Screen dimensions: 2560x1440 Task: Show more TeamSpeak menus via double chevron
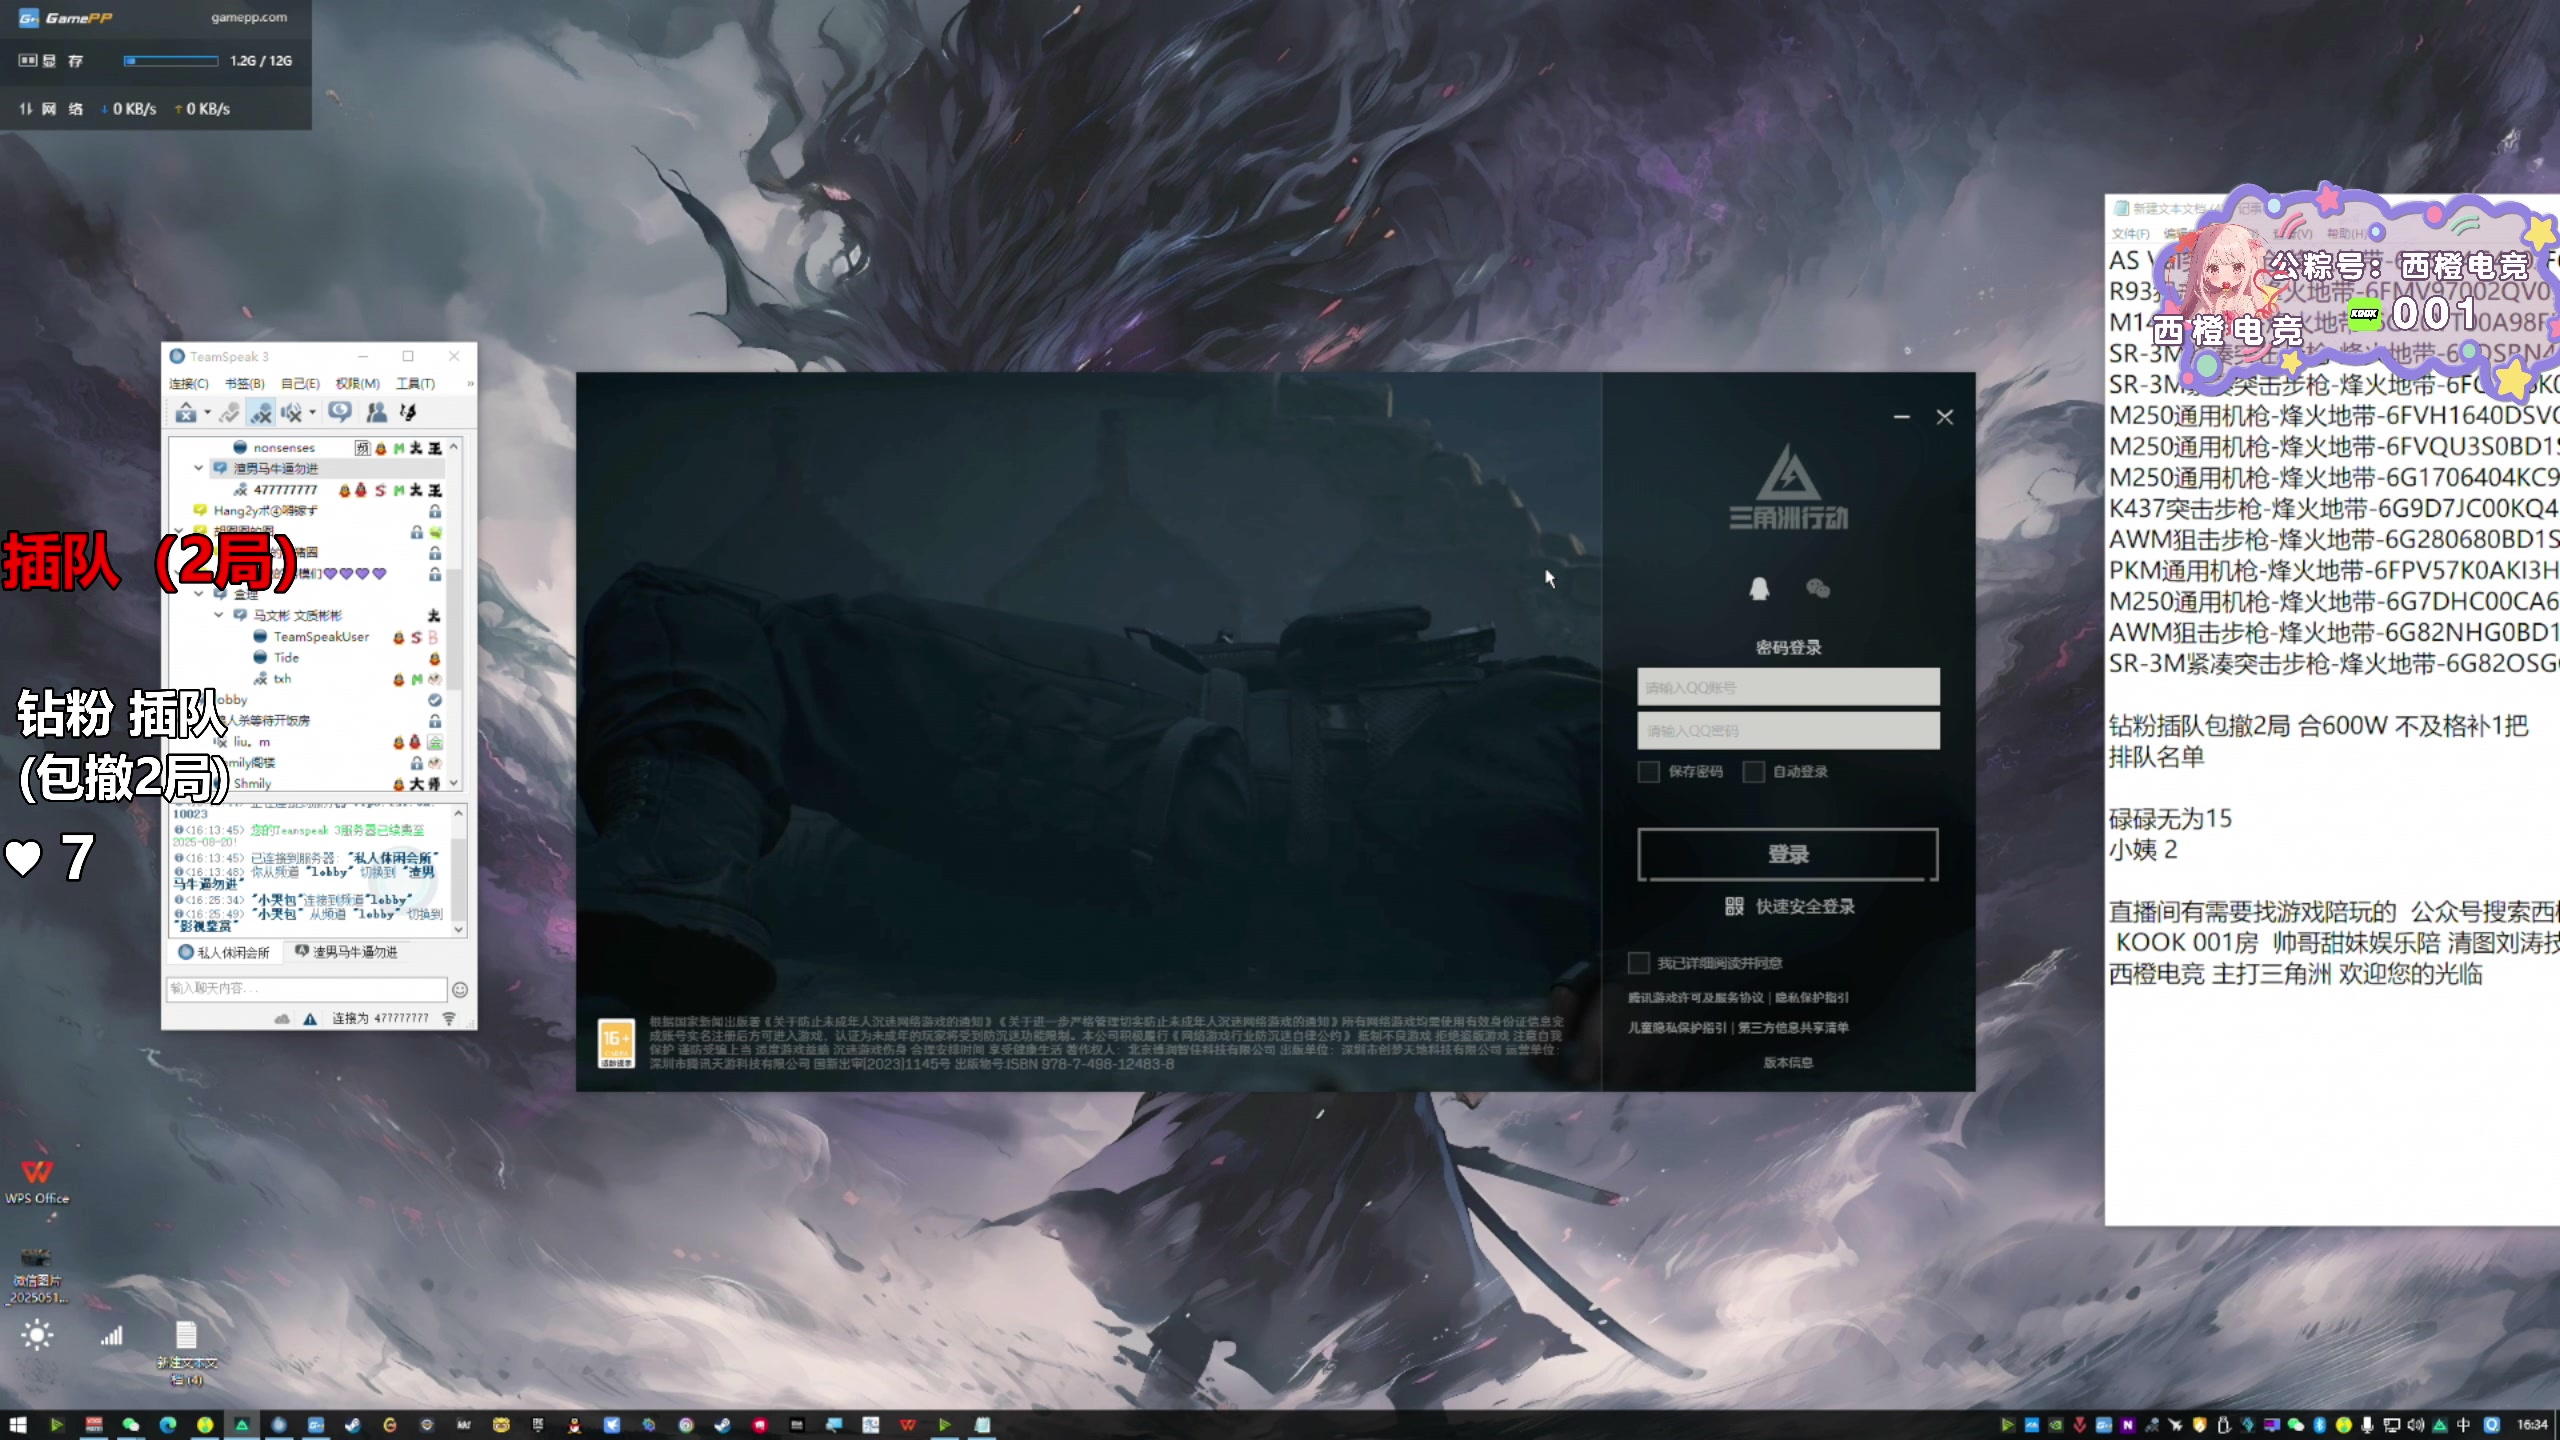(470, 384)
